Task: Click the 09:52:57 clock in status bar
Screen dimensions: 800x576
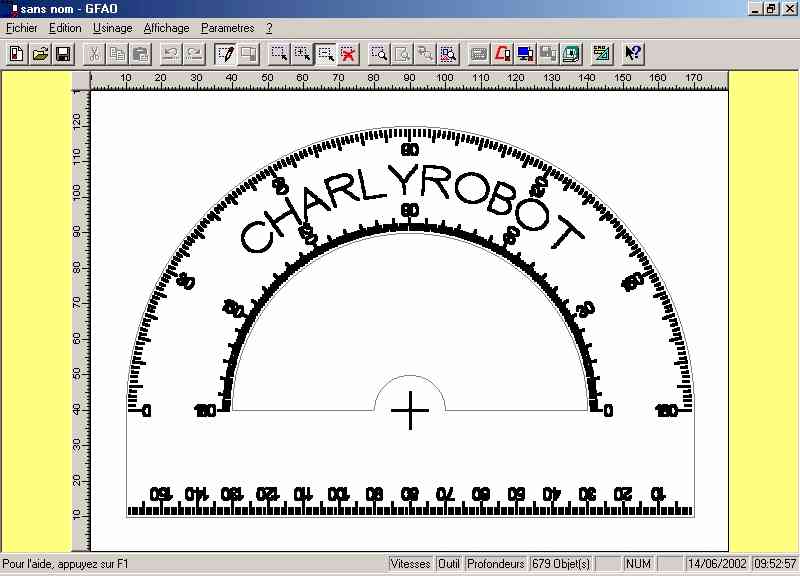Action: tap(775, 564)
